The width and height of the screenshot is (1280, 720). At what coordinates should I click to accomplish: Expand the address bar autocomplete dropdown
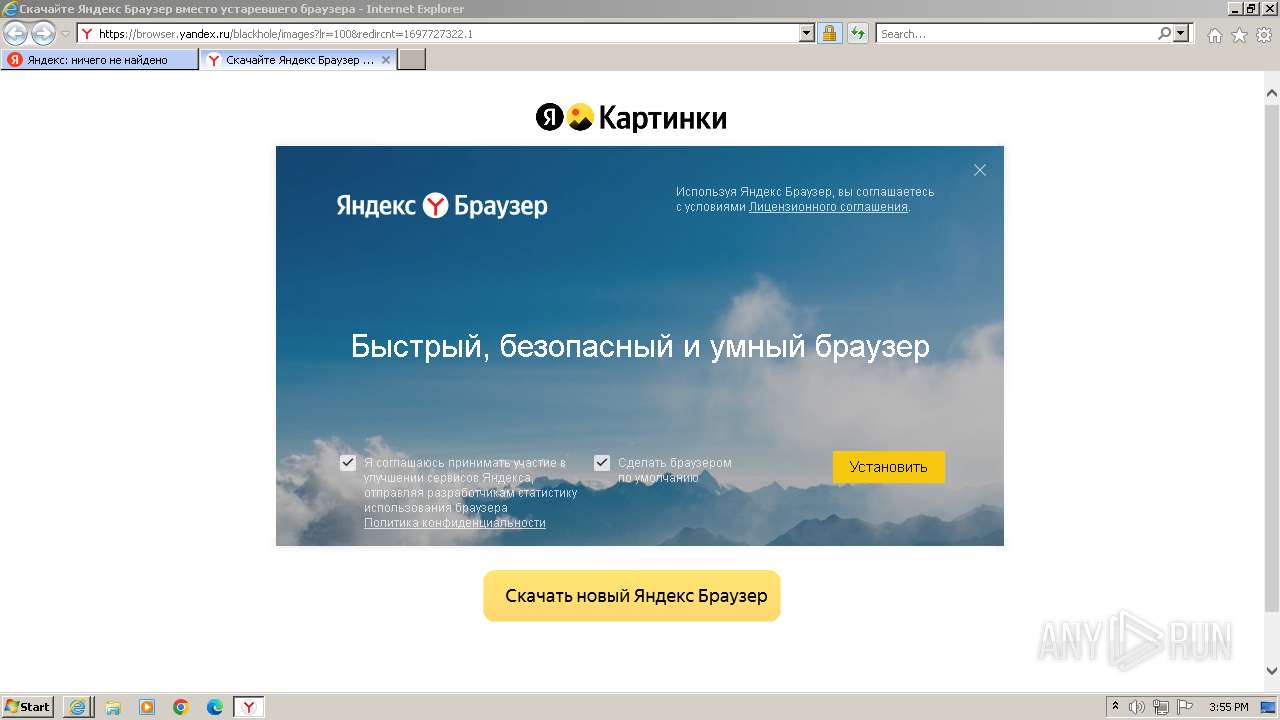click(x=807, y=33)
